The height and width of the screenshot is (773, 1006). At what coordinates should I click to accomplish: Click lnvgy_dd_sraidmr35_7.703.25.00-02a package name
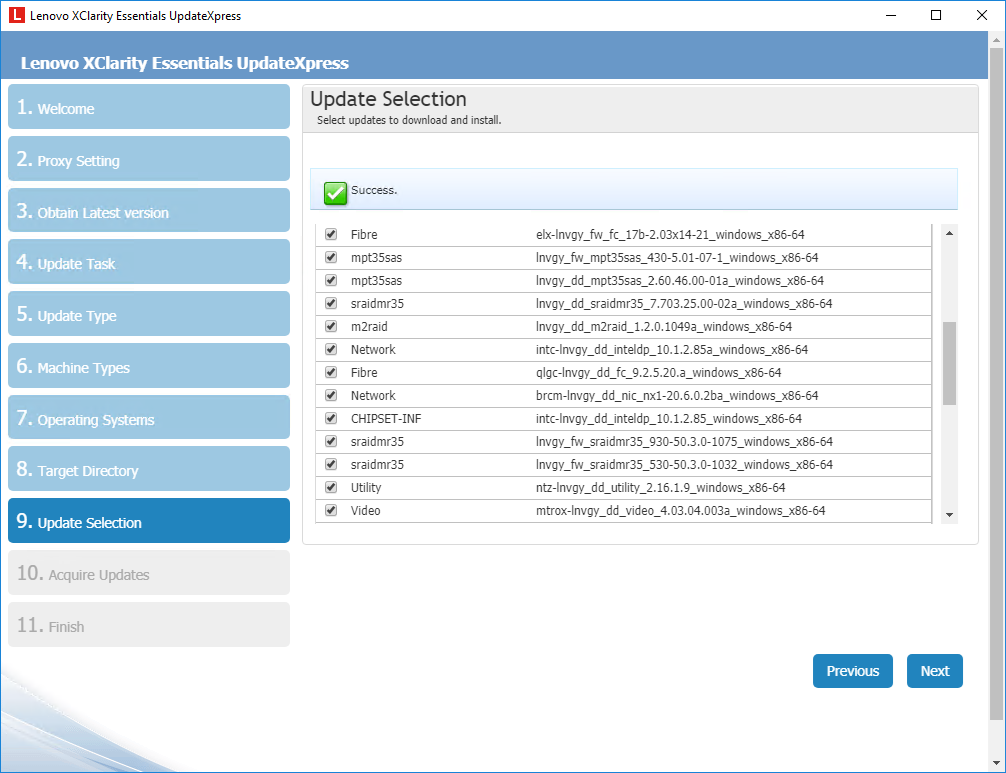click(684, 303)
